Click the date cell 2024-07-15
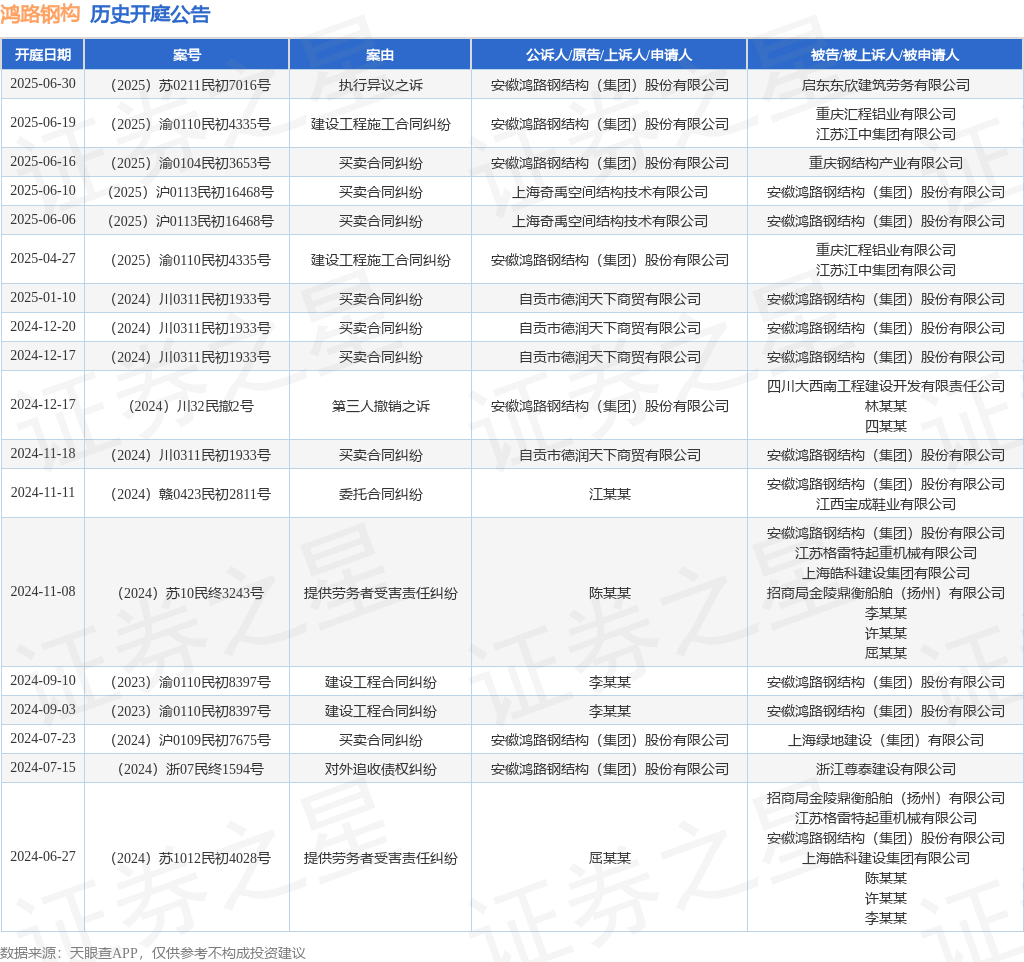The width and height of the screenshot is (1024, 962). tap(43, 767)
